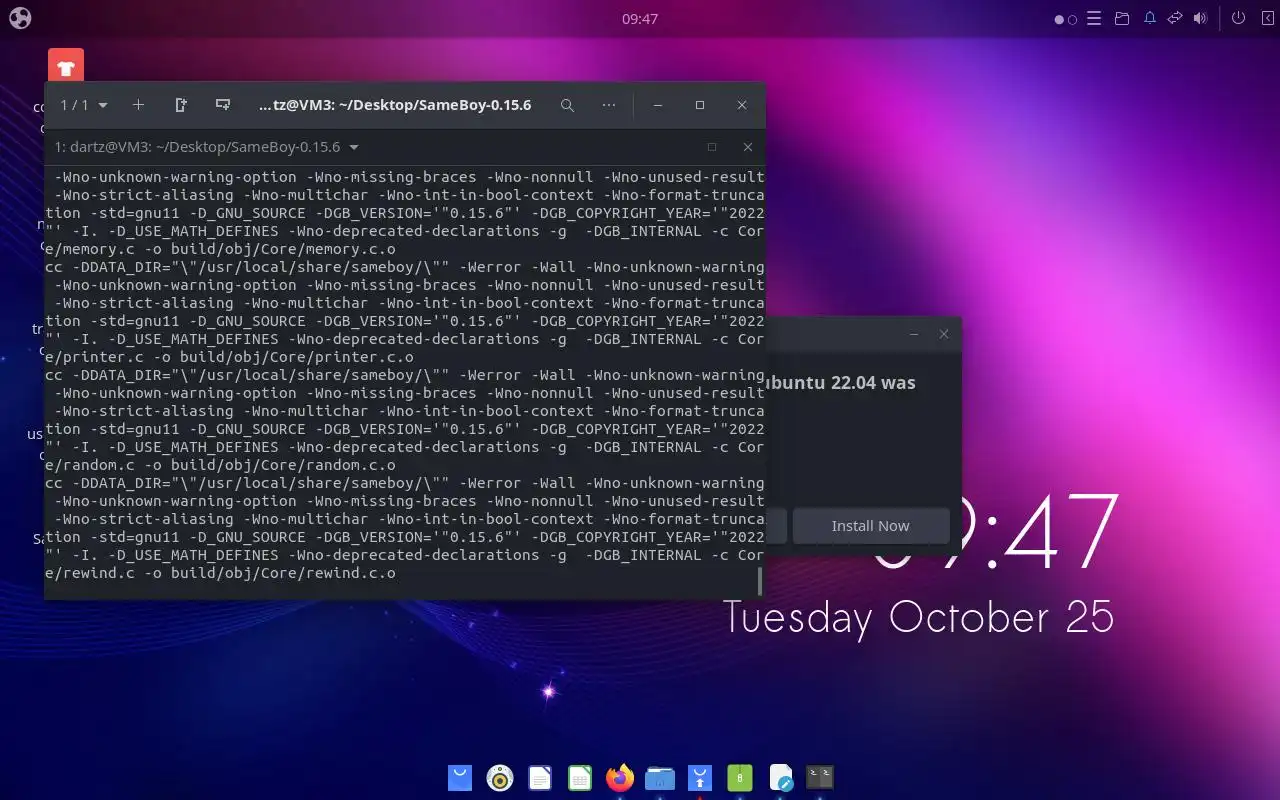Image resolution: width=1280 pixels, height=800 pixels.
Task: Open the power menu icon
Action: click(1238, 18)
